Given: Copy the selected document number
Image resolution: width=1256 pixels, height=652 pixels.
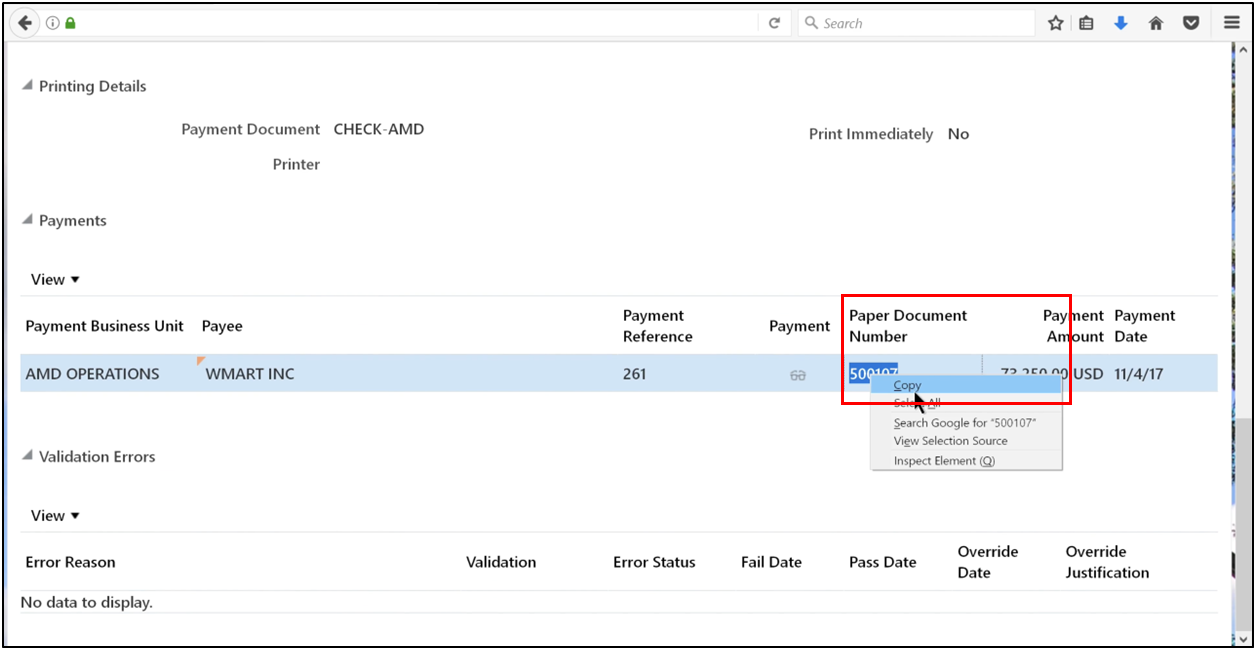Looking at the screenshot, I should click(907, 384).
